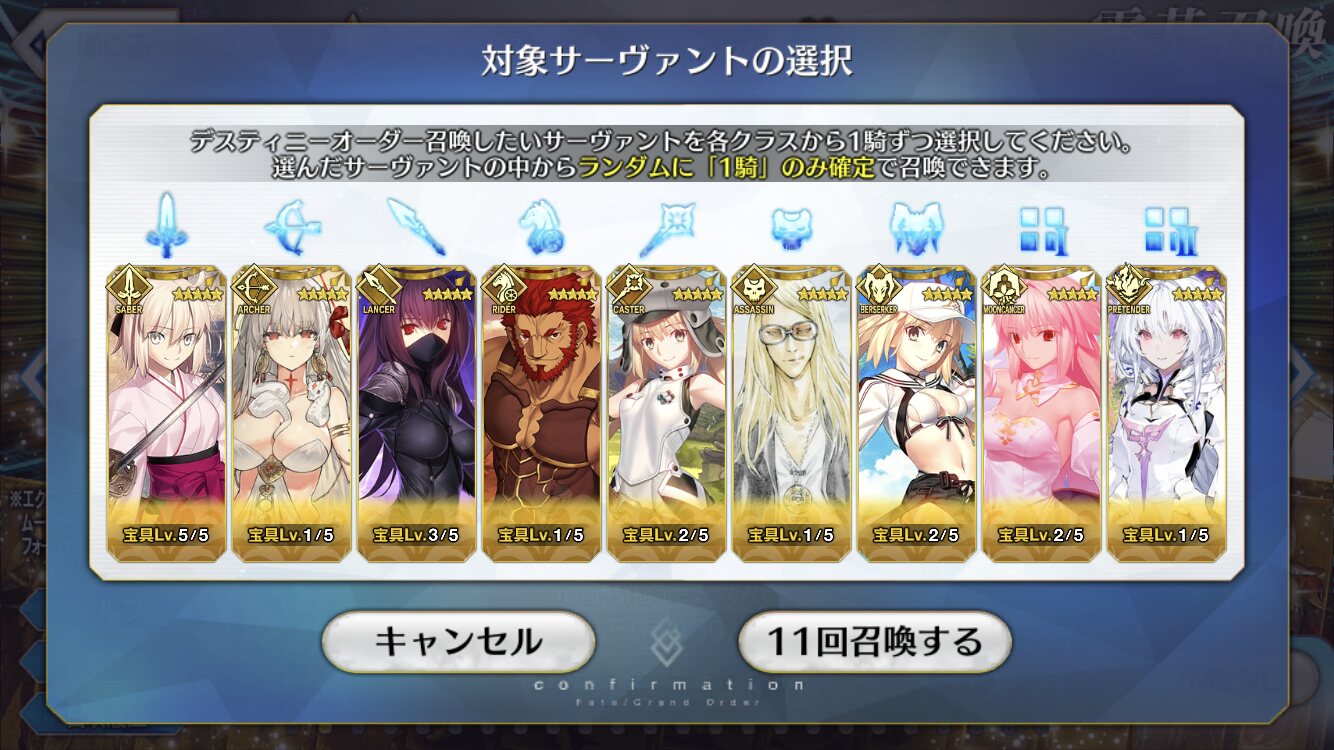Choose the pink-haired Mooncancer servant card
This screenshot has width=1334, height=750.
[x=1041, y=413]
